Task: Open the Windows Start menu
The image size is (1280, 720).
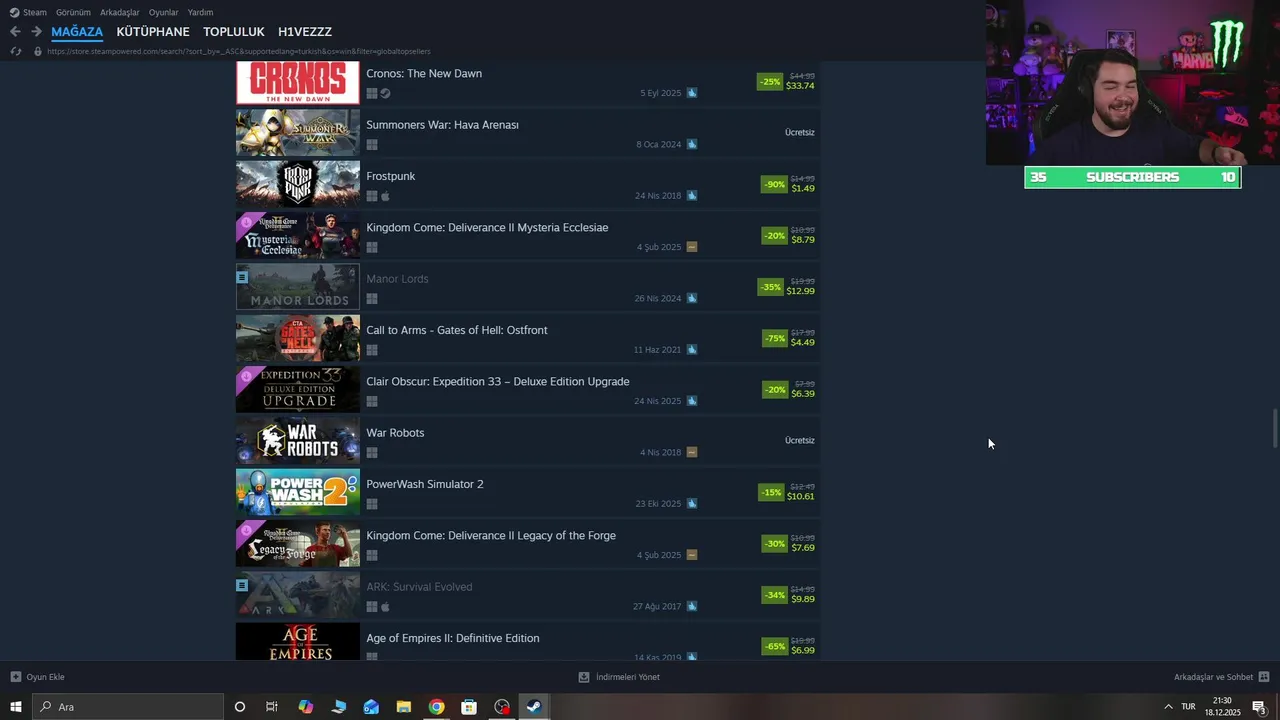Action: (x=16, y=707)
